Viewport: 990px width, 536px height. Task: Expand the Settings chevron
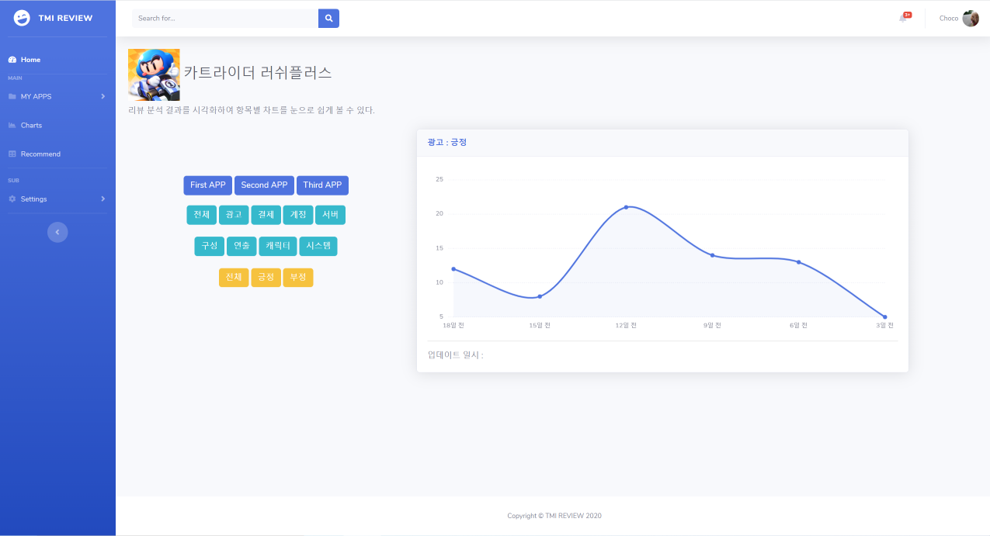pos(103,199)
